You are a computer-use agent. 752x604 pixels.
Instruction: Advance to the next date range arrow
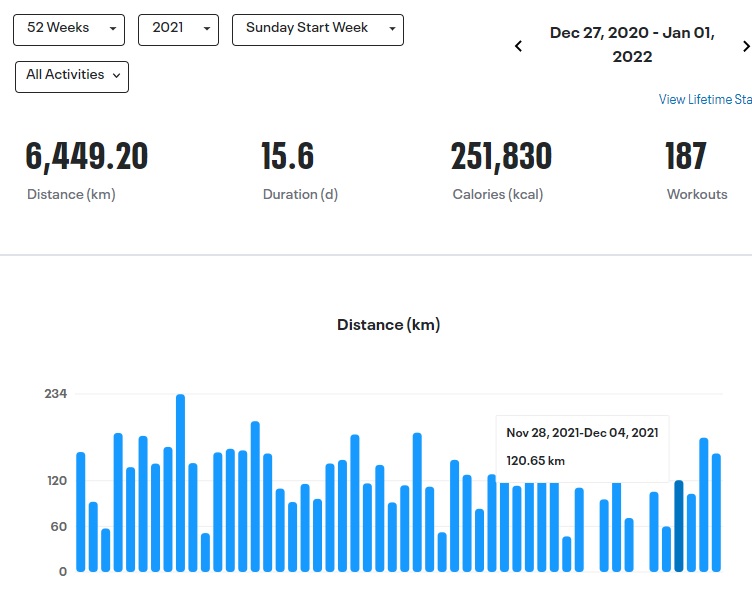pyautogui.click(x=745, y=46)
